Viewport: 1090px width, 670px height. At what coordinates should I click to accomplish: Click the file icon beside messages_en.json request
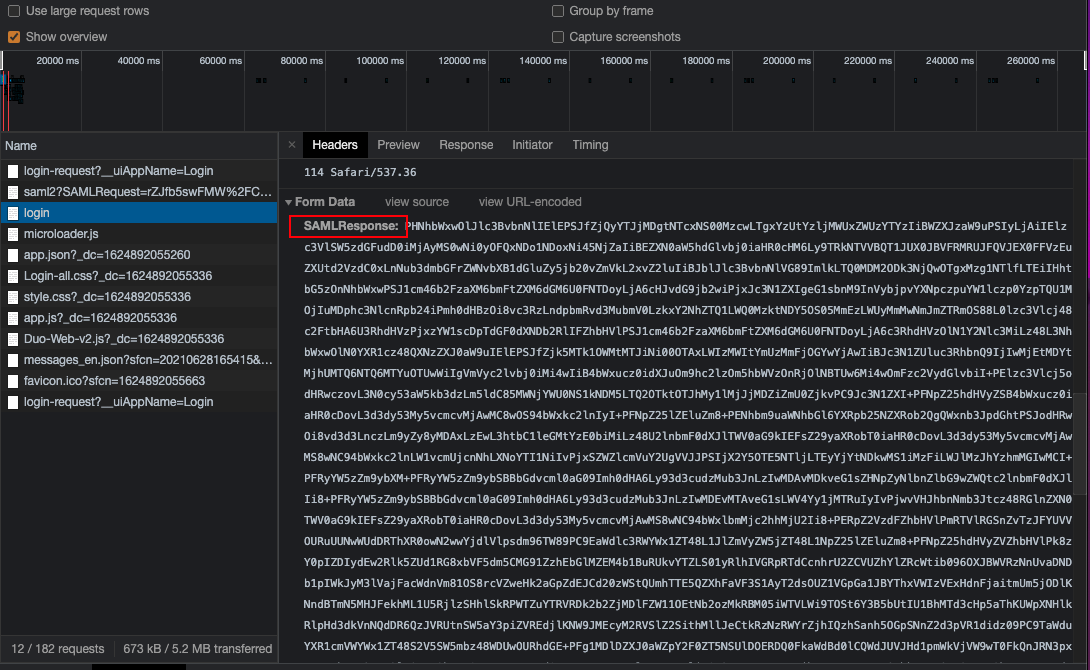point(13,360)
